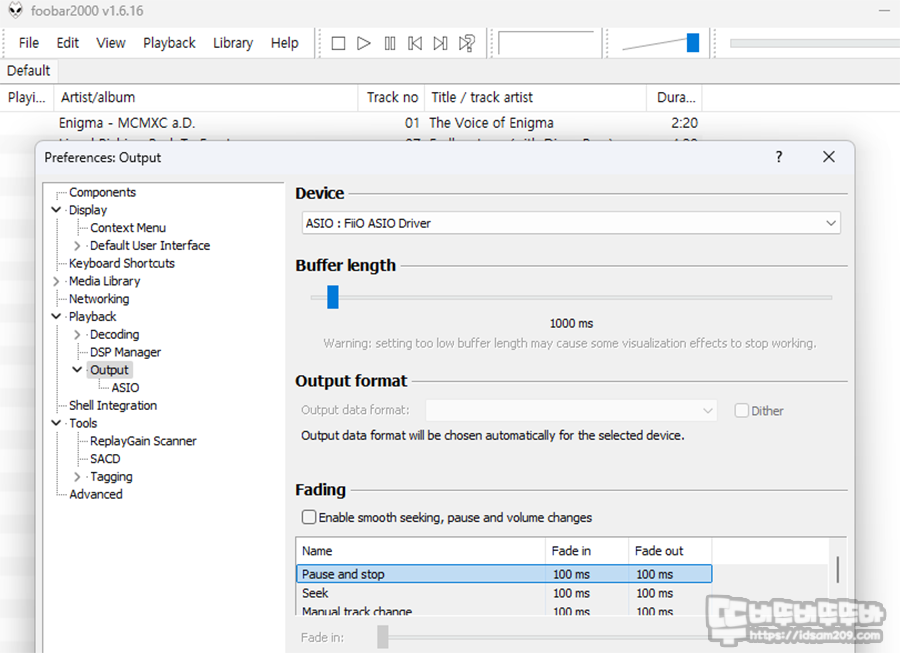The width and height of the screenshot is (900, 653).
Task: Expand the Tagging tree node
Action: (77, 477)
